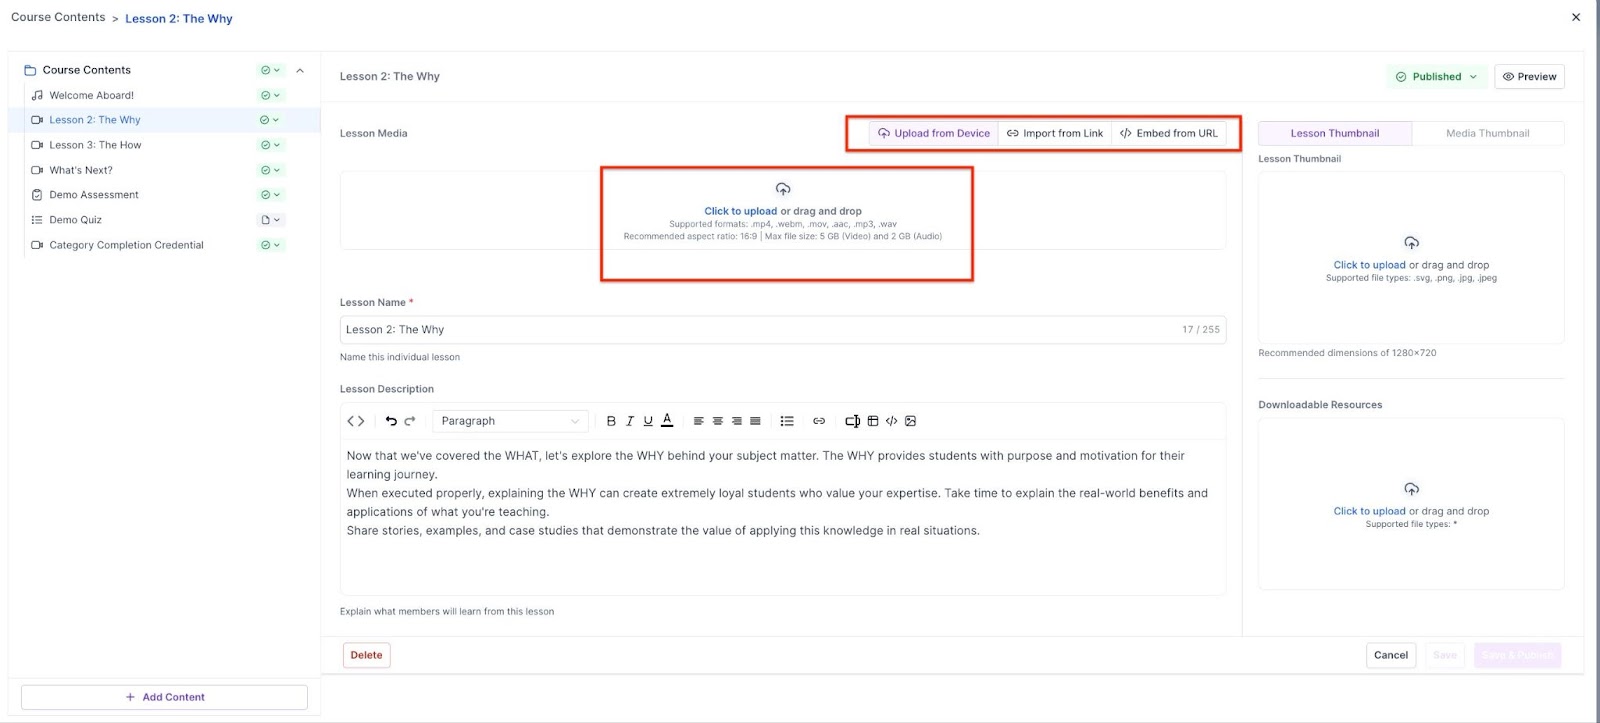This screenshot has height=723, width=1600.
Task: Open Category Completion Credential lesson
Action: [127, 245]
